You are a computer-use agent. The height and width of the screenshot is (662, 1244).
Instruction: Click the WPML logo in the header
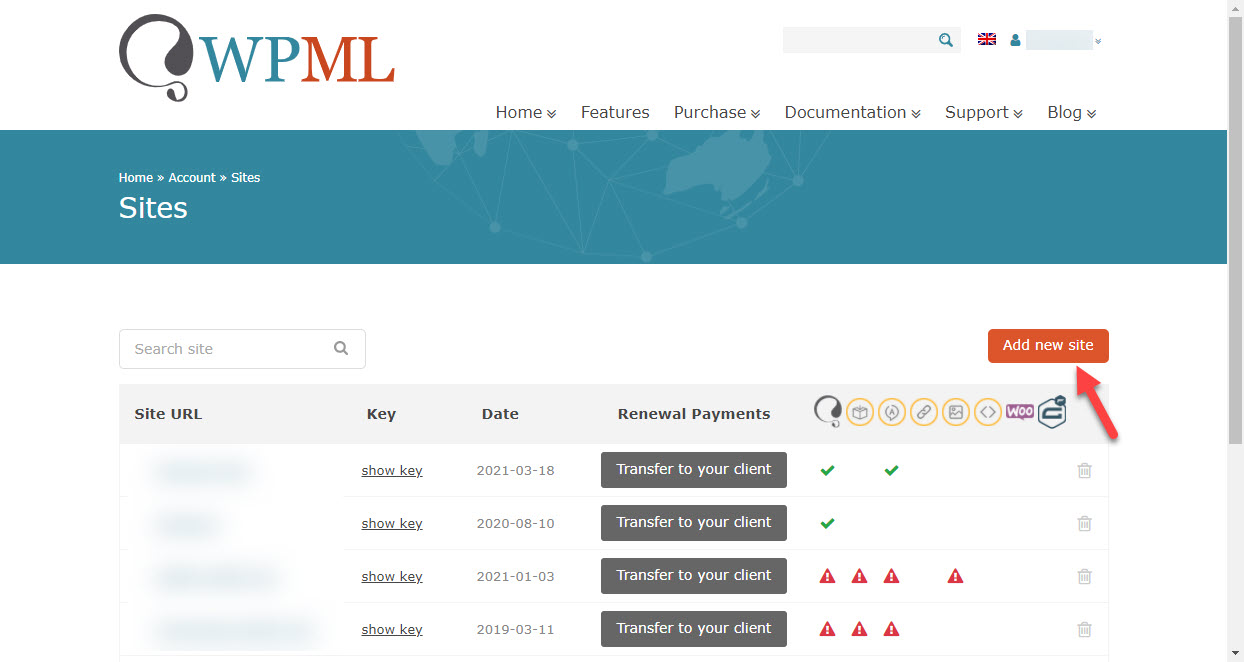[257, 58]
